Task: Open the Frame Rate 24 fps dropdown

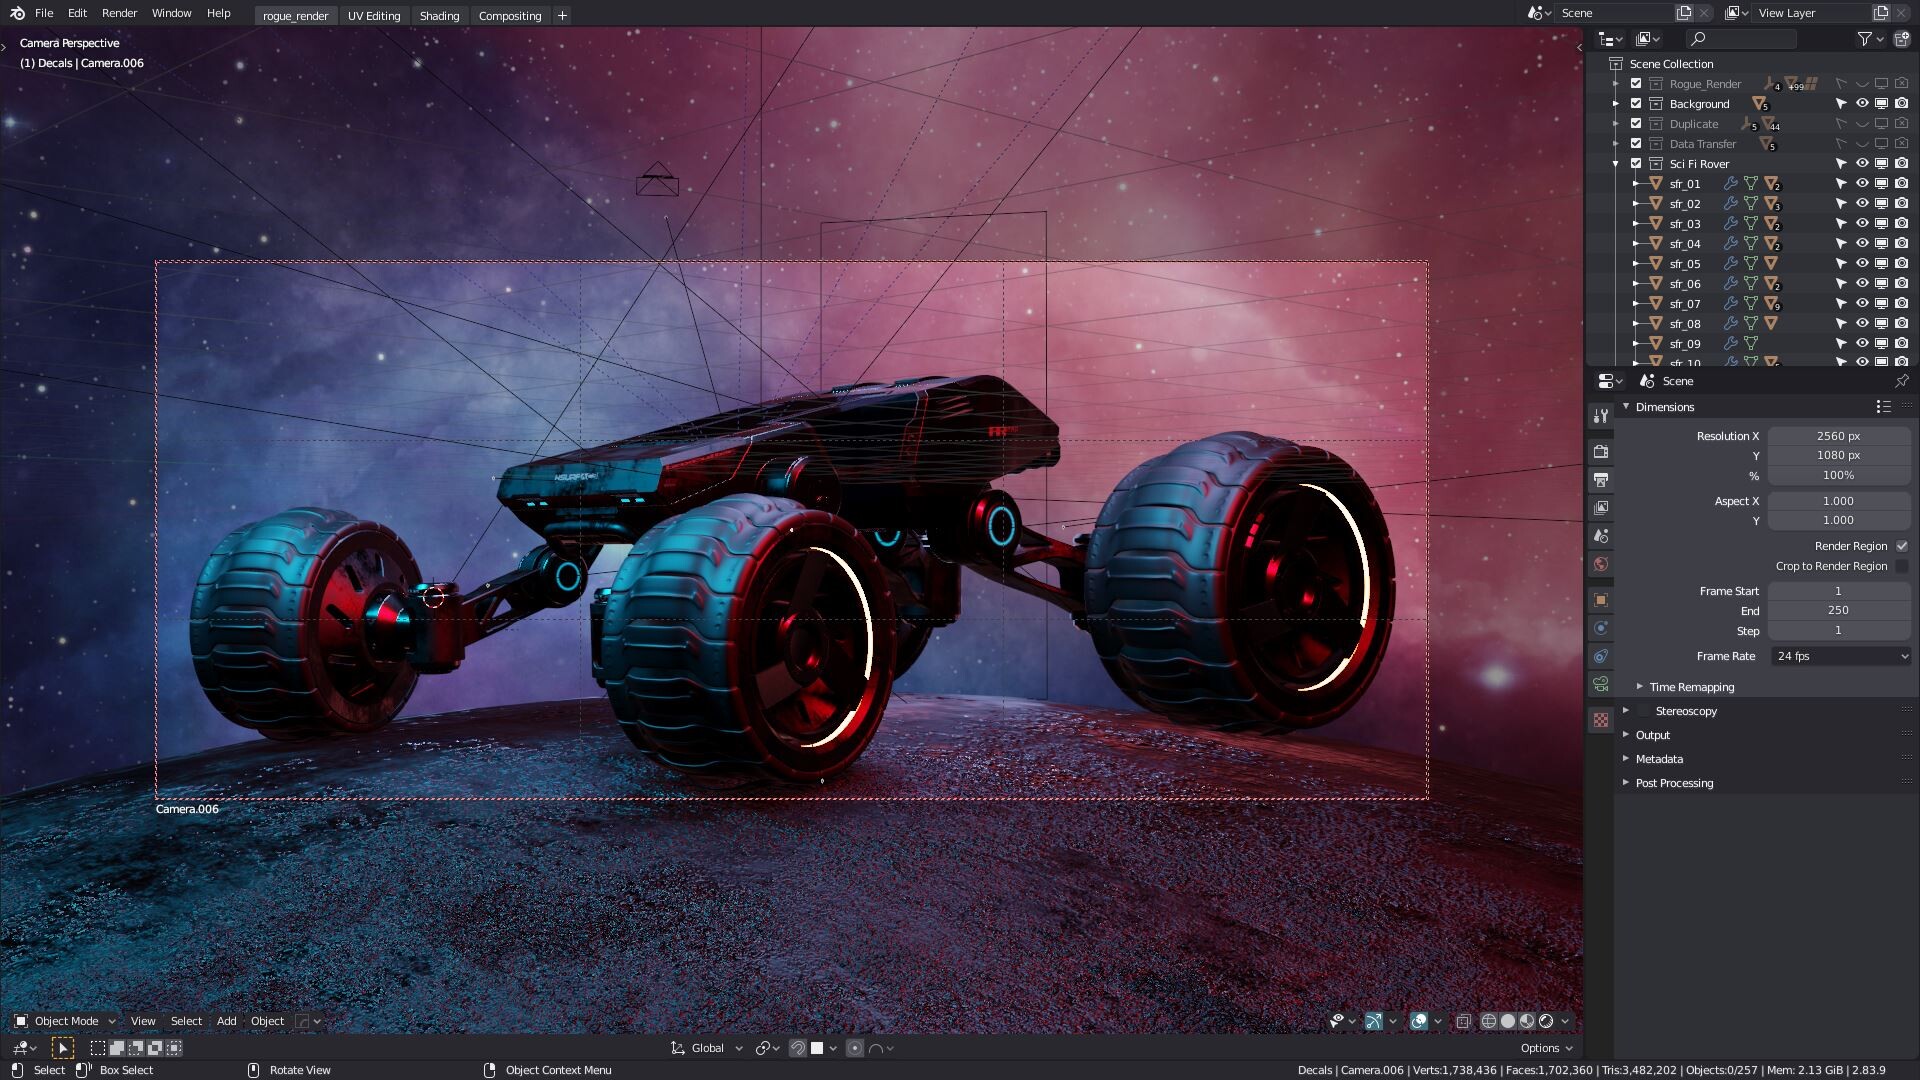Action: pos(1840,656)
